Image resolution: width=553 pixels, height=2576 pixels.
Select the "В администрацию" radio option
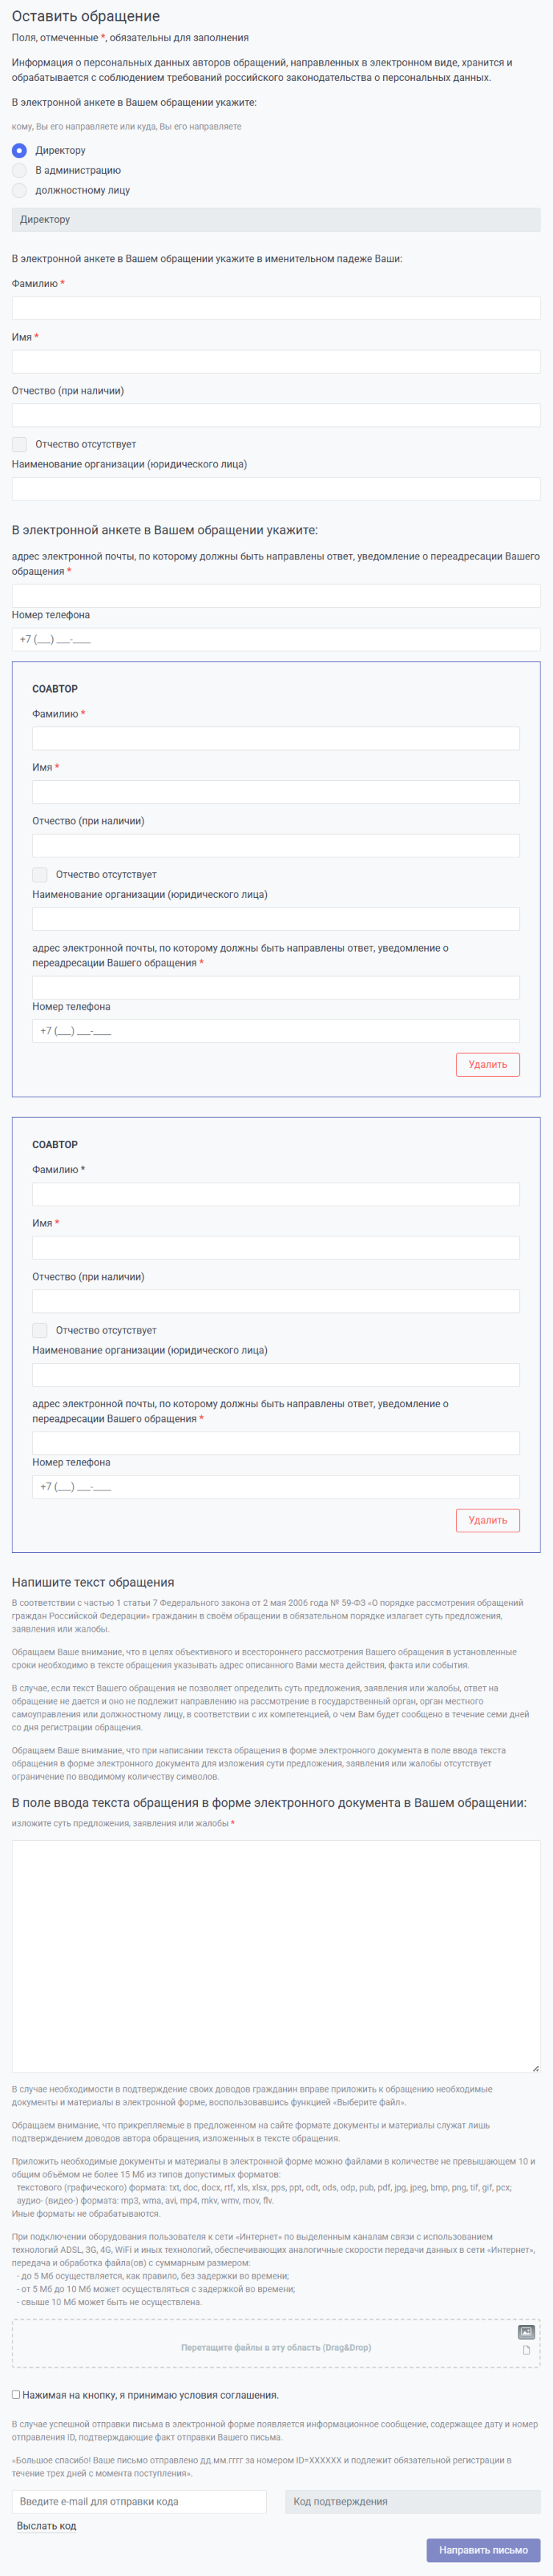click(x=19, y=170)
